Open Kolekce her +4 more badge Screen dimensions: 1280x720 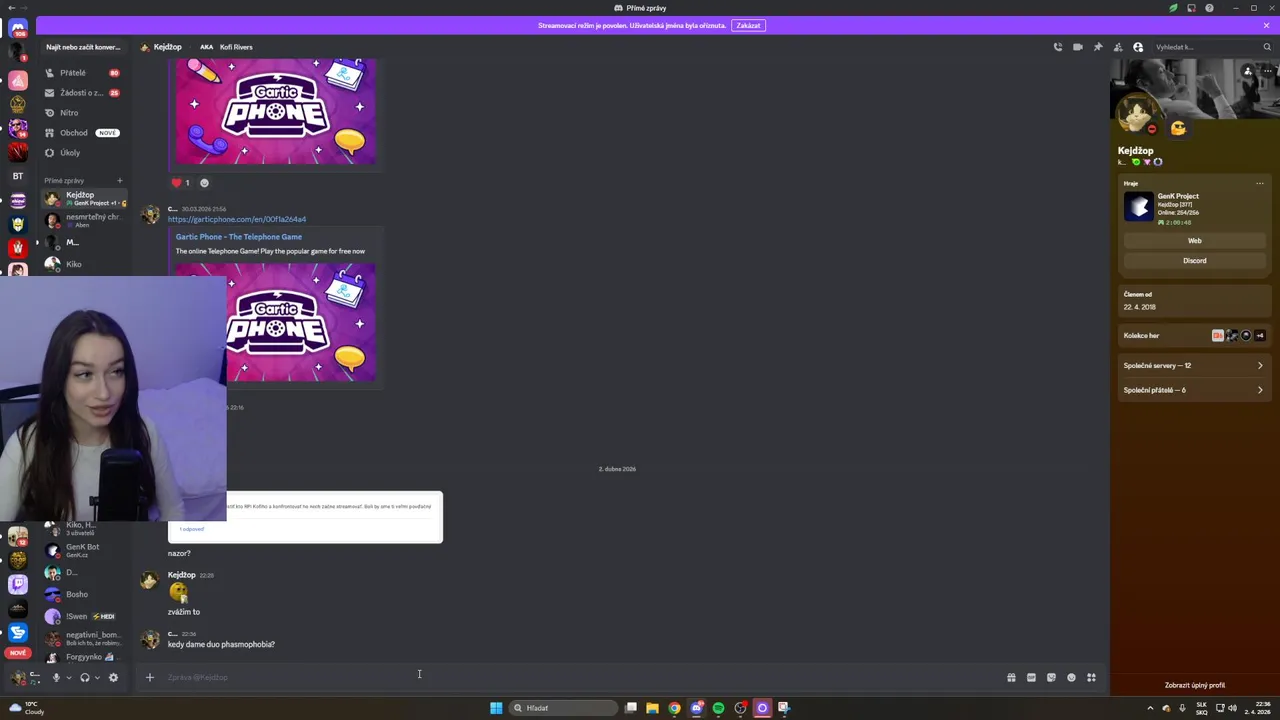(x=1259, y=336)
